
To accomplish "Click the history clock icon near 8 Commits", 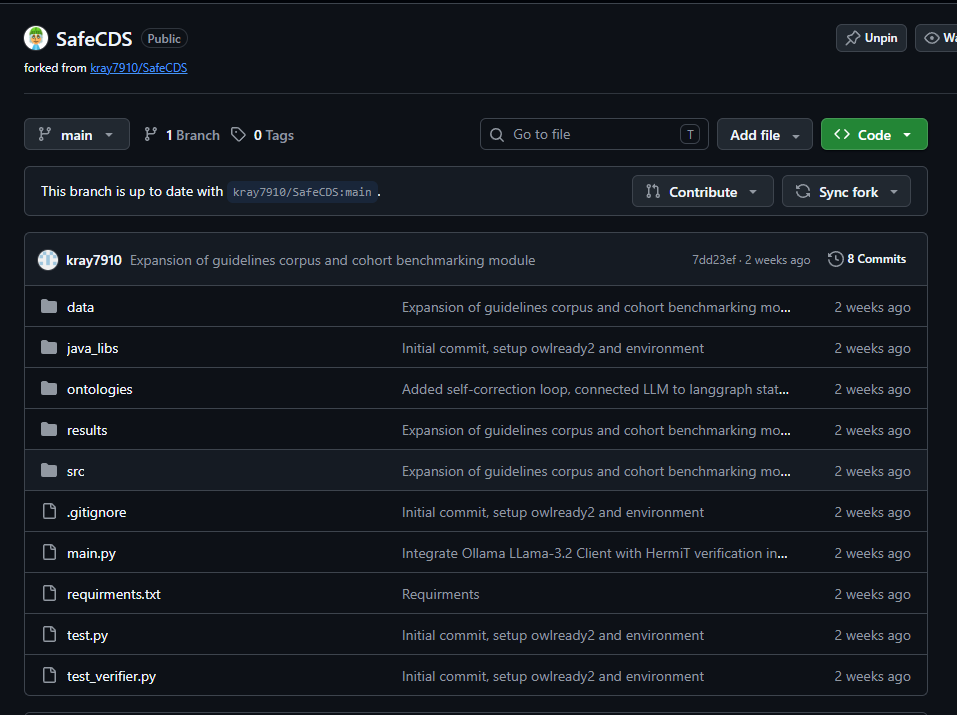I will coord(835,259).
